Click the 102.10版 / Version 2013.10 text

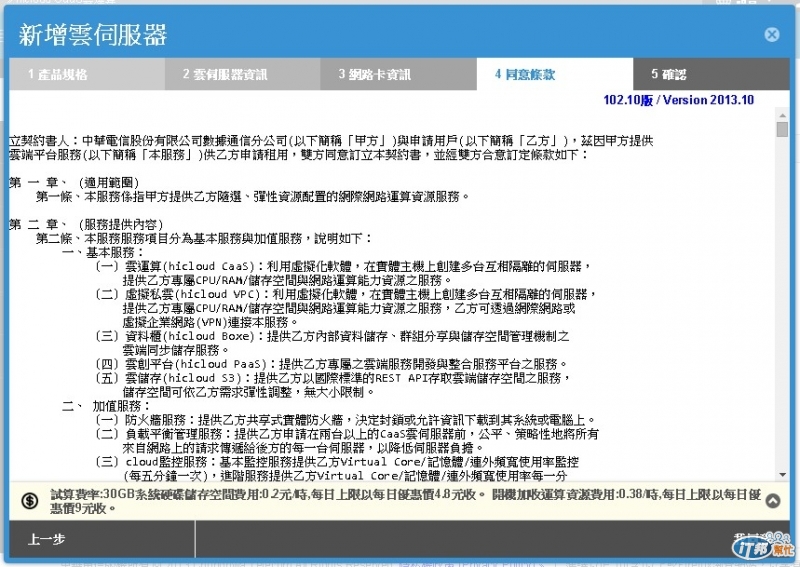679,100
